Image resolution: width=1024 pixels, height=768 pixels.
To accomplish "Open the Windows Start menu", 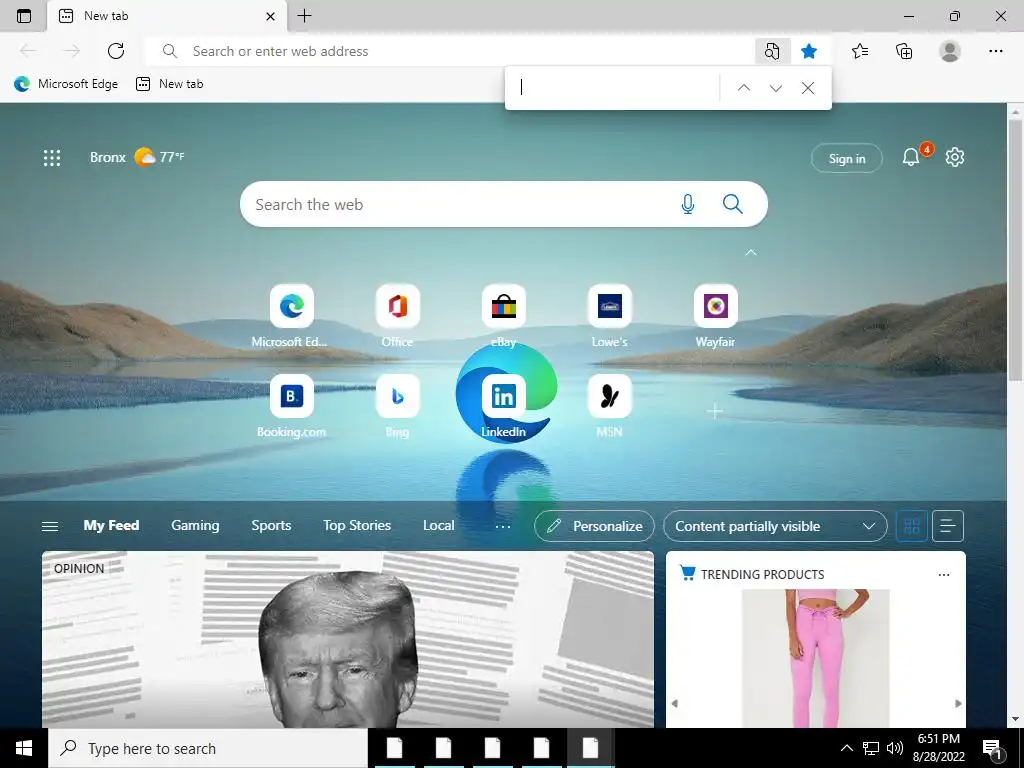I will [24, 748].
